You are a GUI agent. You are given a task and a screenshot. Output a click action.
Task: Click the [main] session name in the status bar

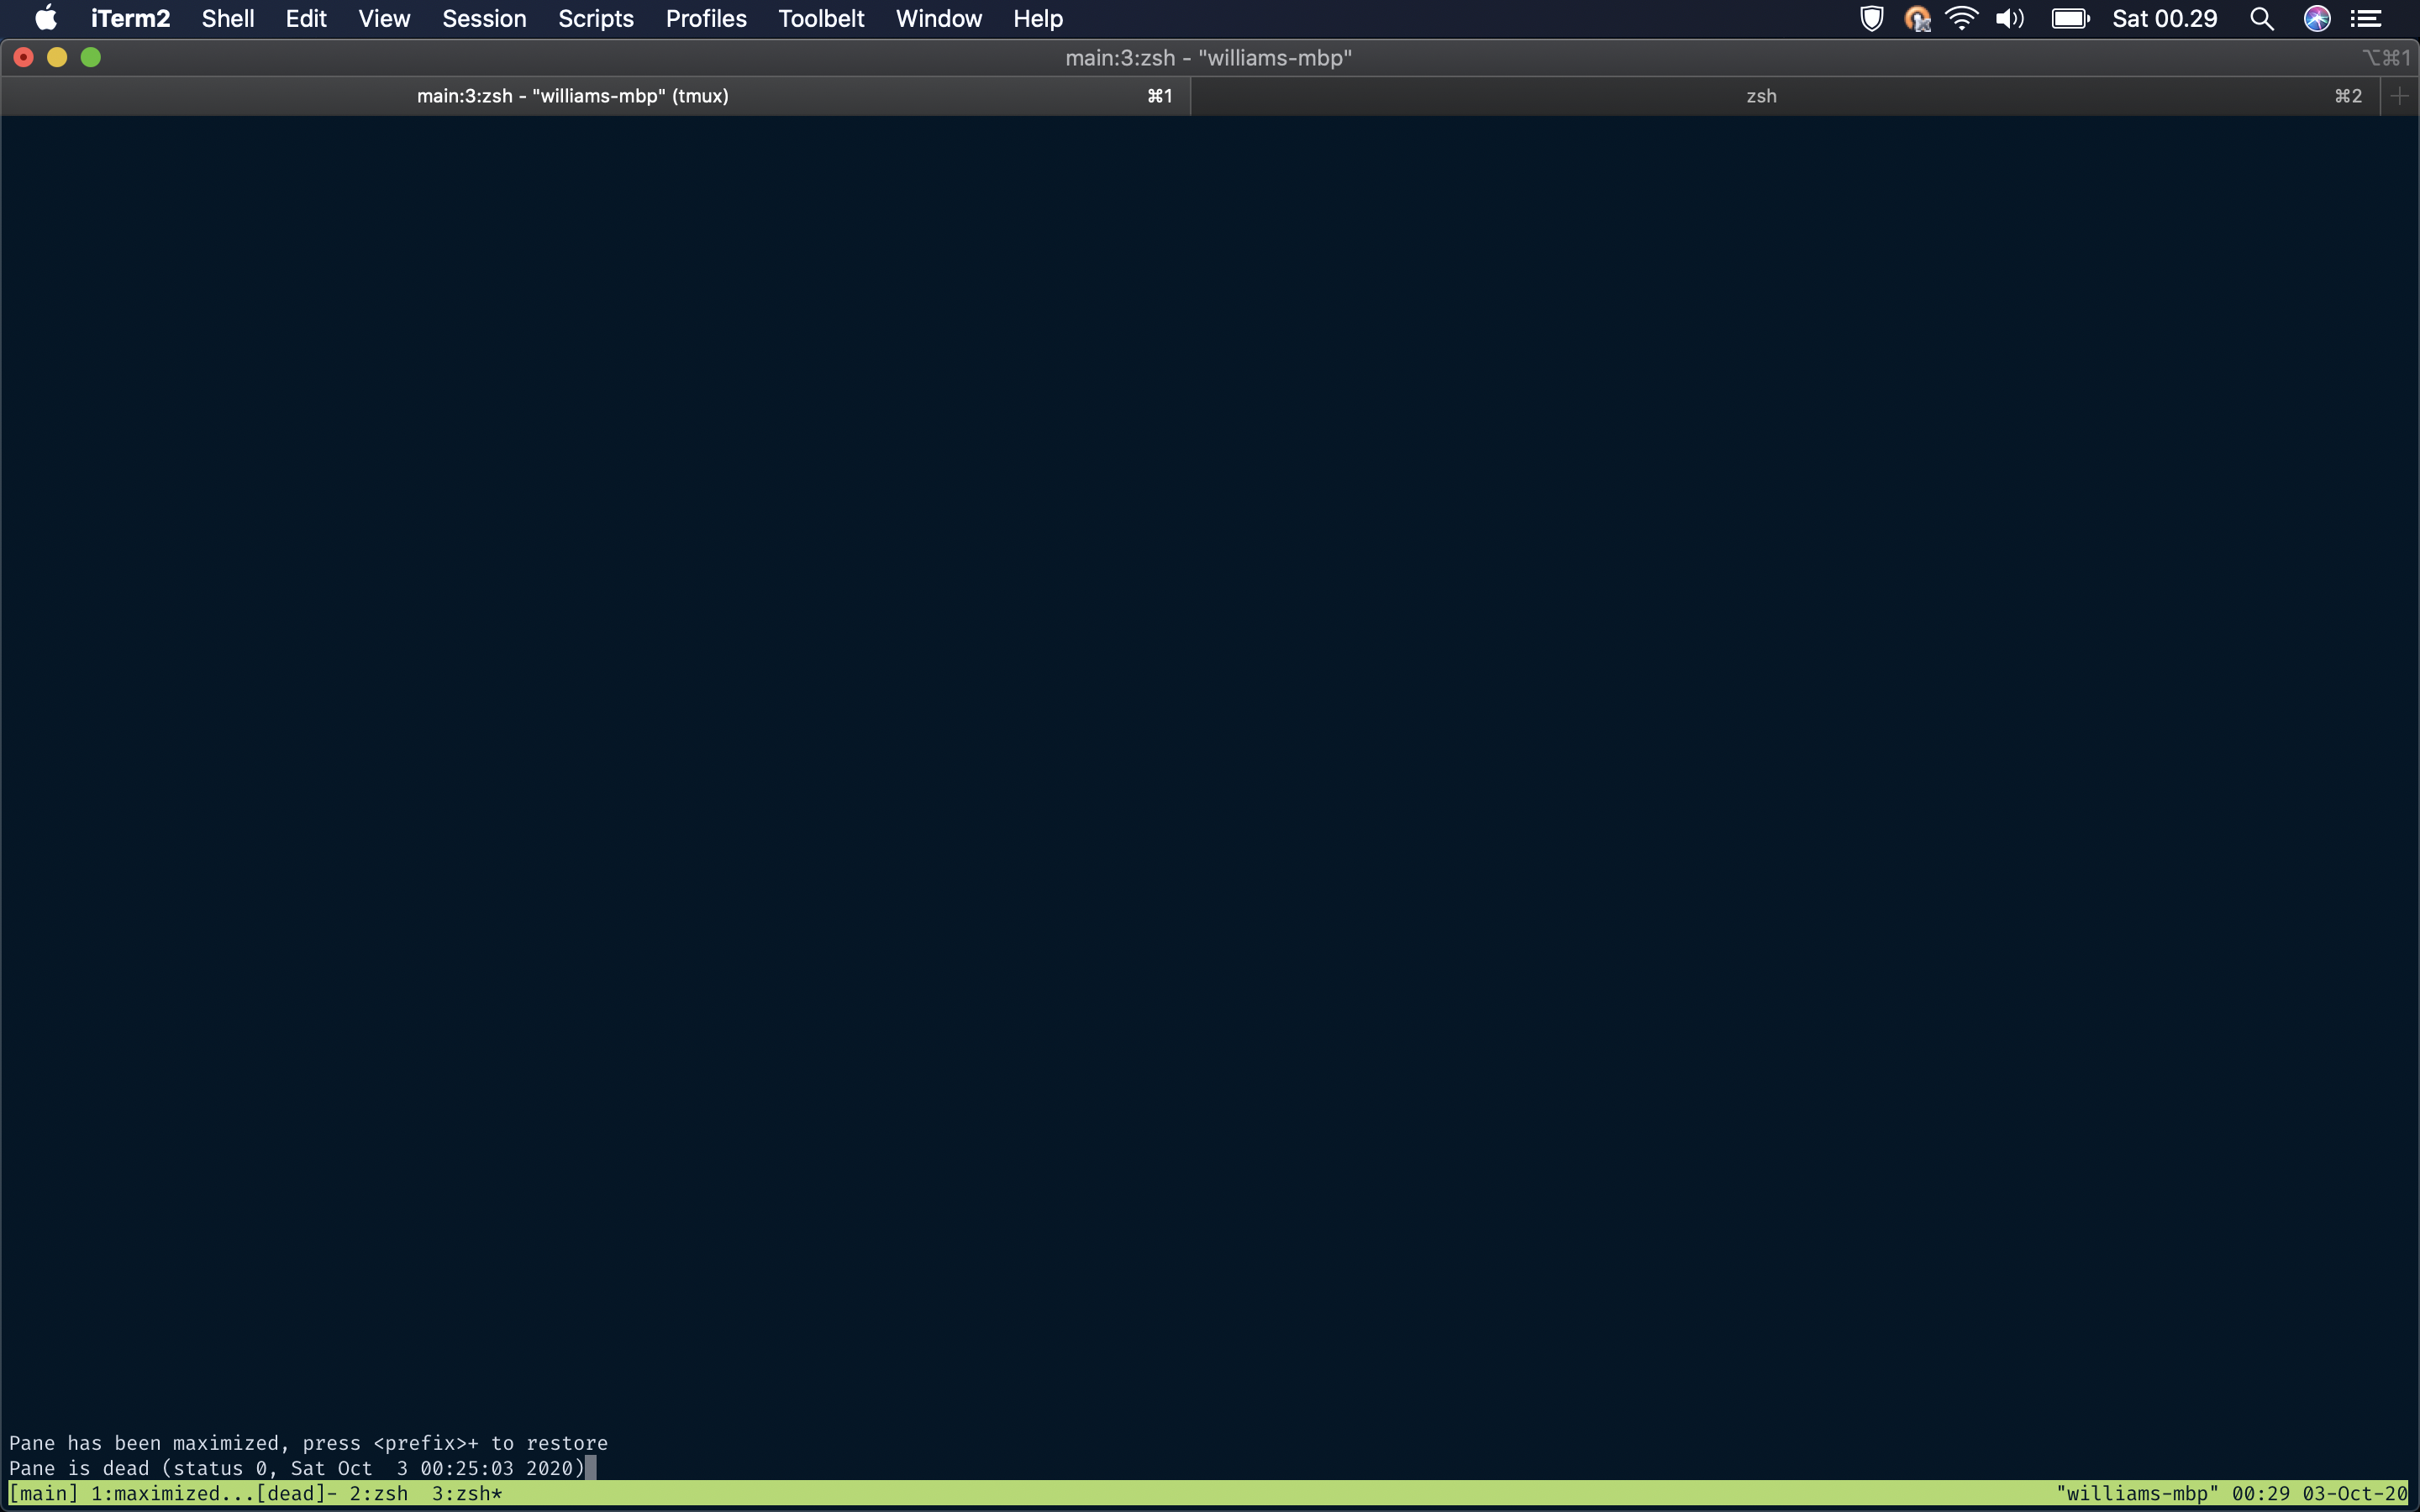click(43, 1493)
